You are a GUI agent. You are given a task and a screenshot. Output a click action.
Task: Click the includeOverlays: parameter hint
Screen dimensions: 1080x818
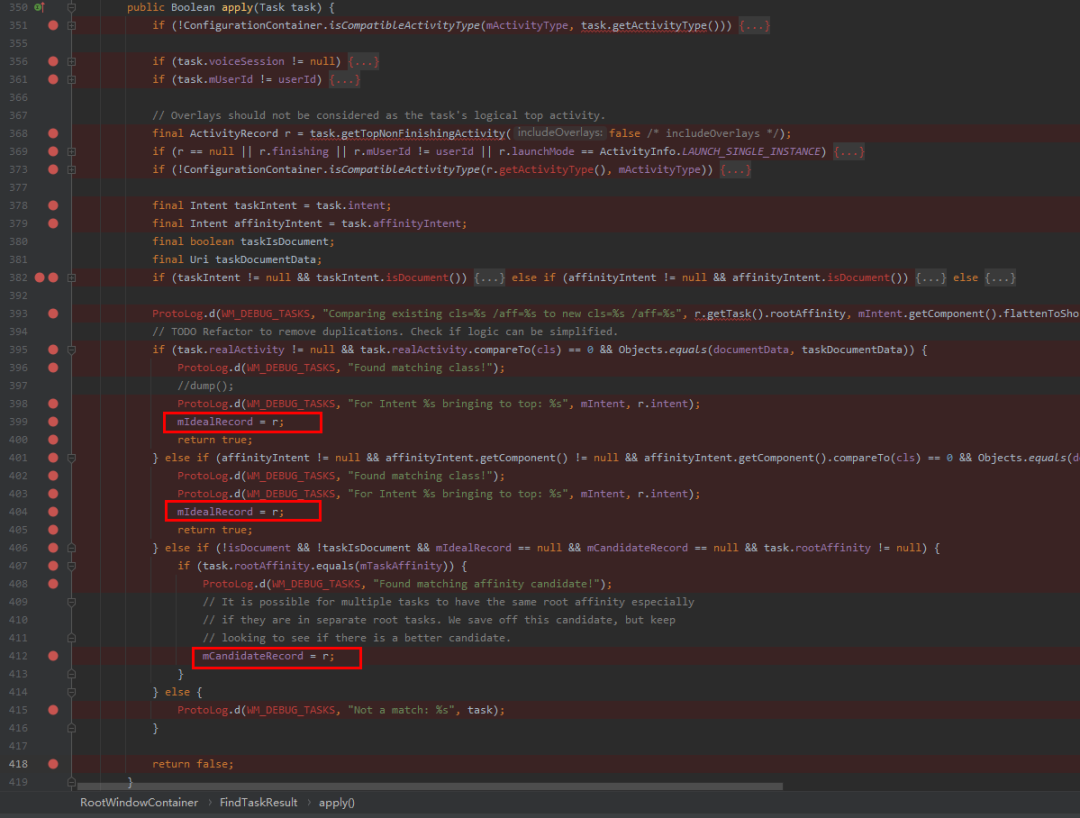pyautogui.click(x=559, y=133)
